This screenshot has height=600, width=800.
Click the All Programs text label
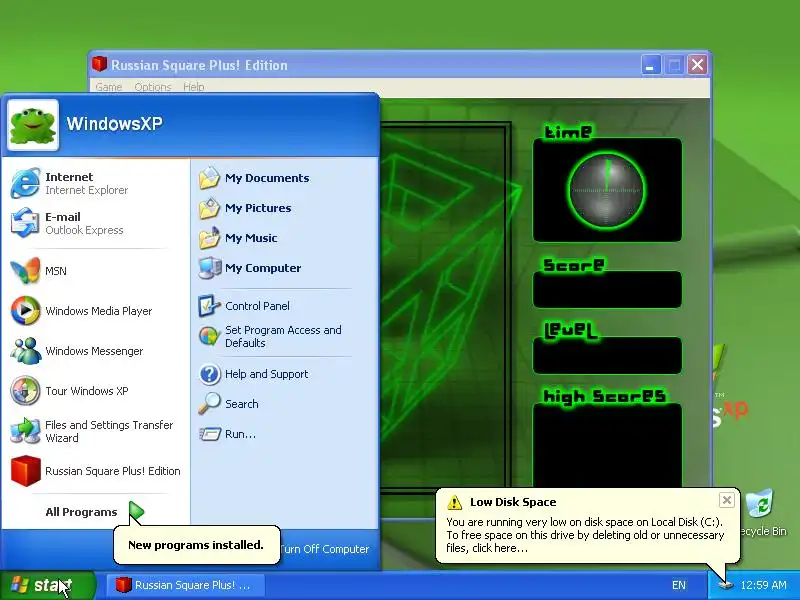point(81,512)
